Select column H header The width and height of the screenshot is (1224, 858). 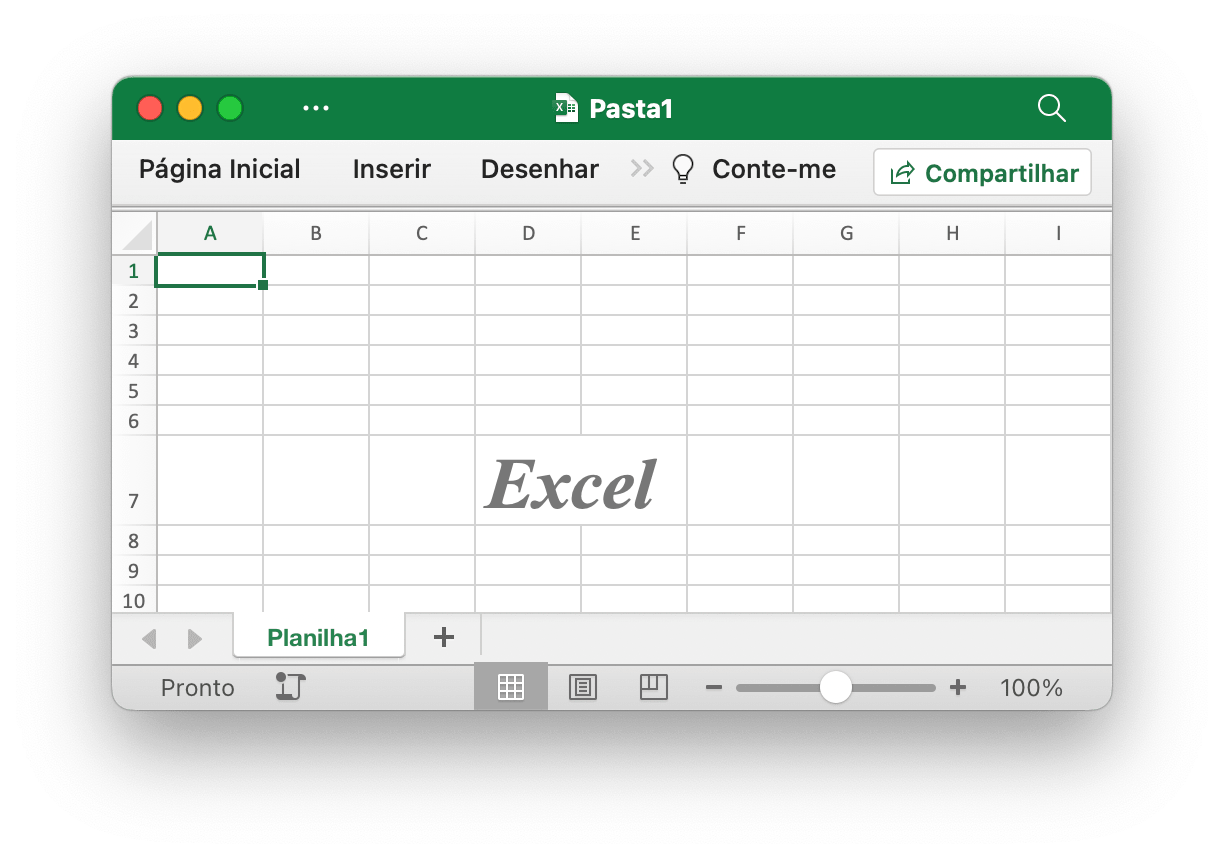[952, 234]
